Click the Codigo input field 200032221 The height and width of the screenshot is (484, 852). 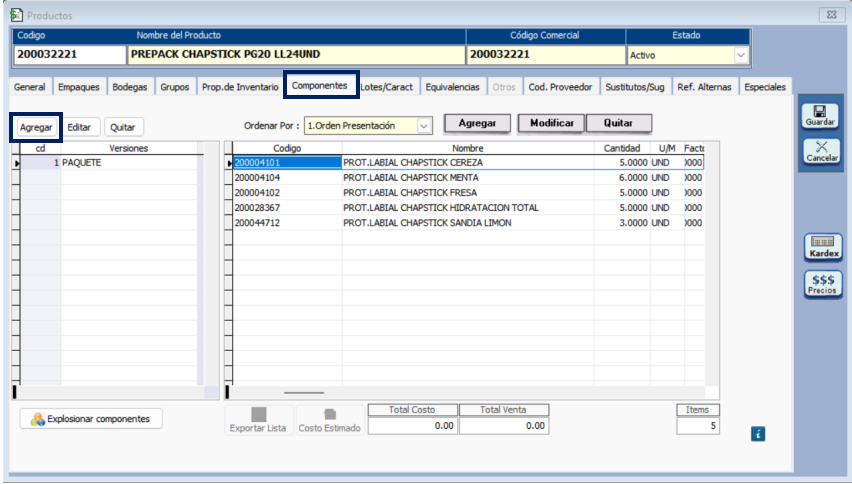click(x=70, y=54)
